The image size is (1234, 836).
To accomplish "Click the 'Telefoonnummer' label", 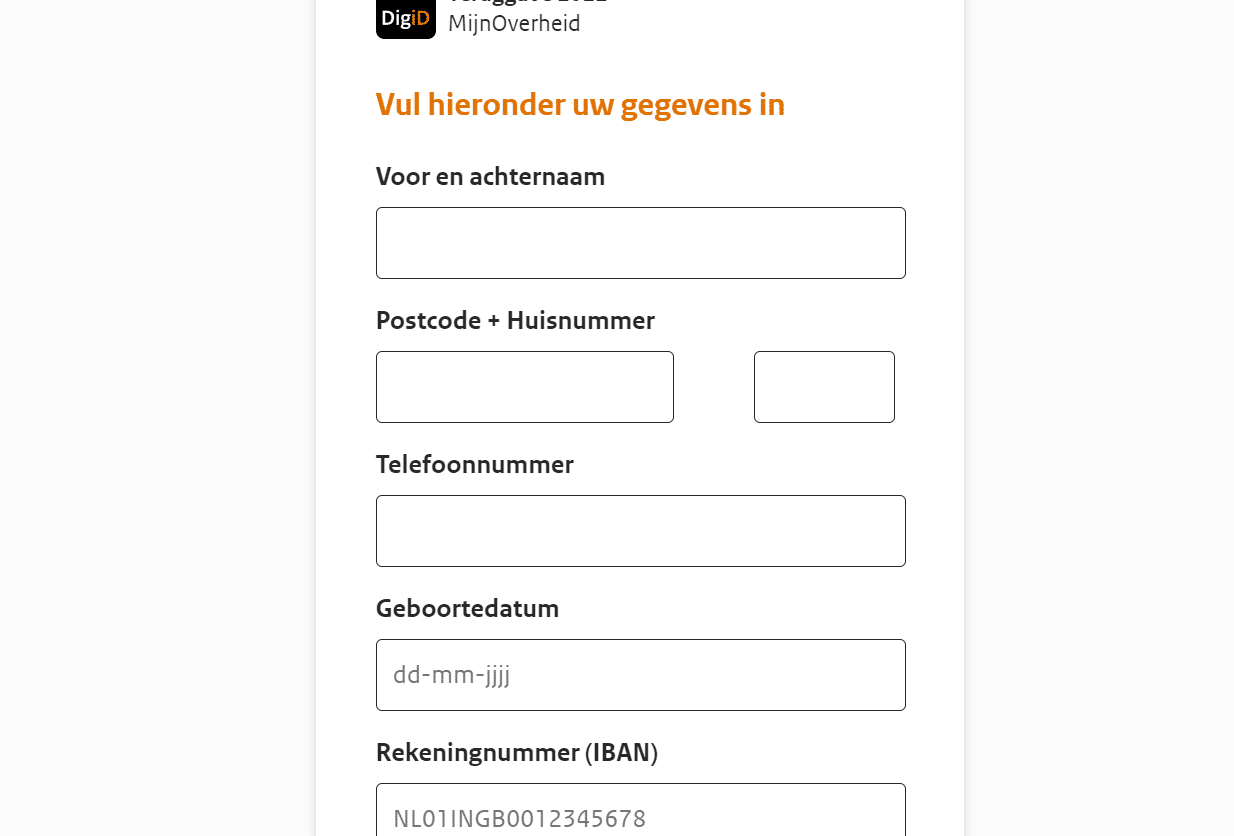I will [x=474, y=465].
